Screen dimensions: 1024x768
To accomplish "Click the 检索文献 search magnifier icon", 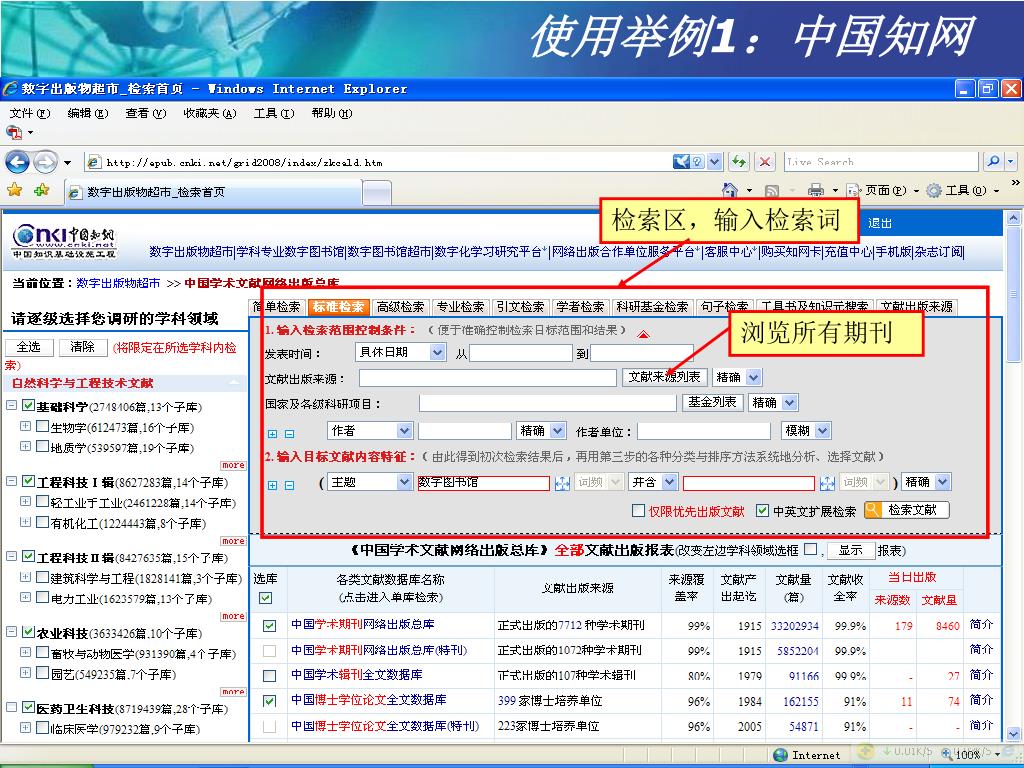I will coord(873,510).
